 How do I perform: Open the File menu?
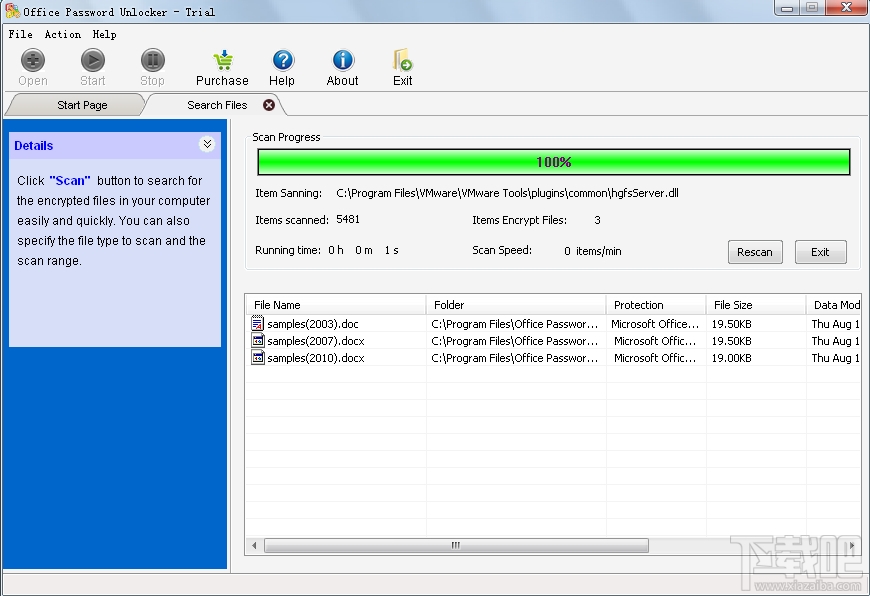(x=19, y=33)
